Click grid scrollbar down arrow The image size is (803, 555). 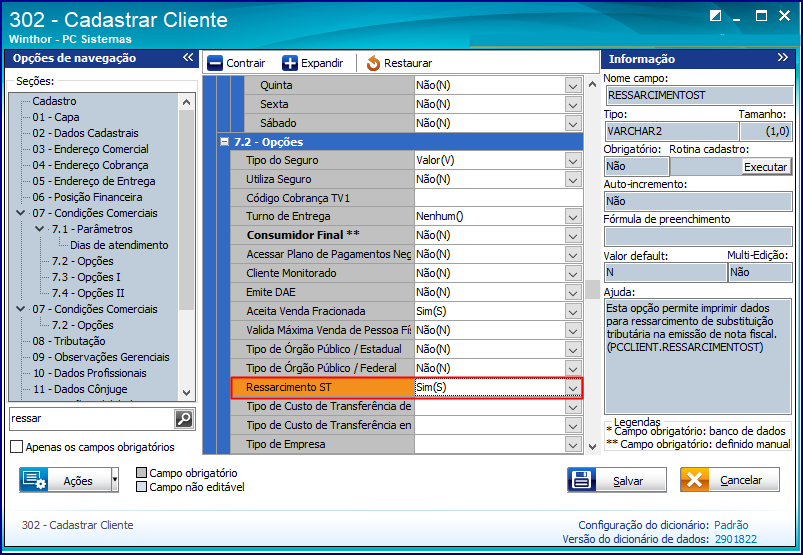593,447
